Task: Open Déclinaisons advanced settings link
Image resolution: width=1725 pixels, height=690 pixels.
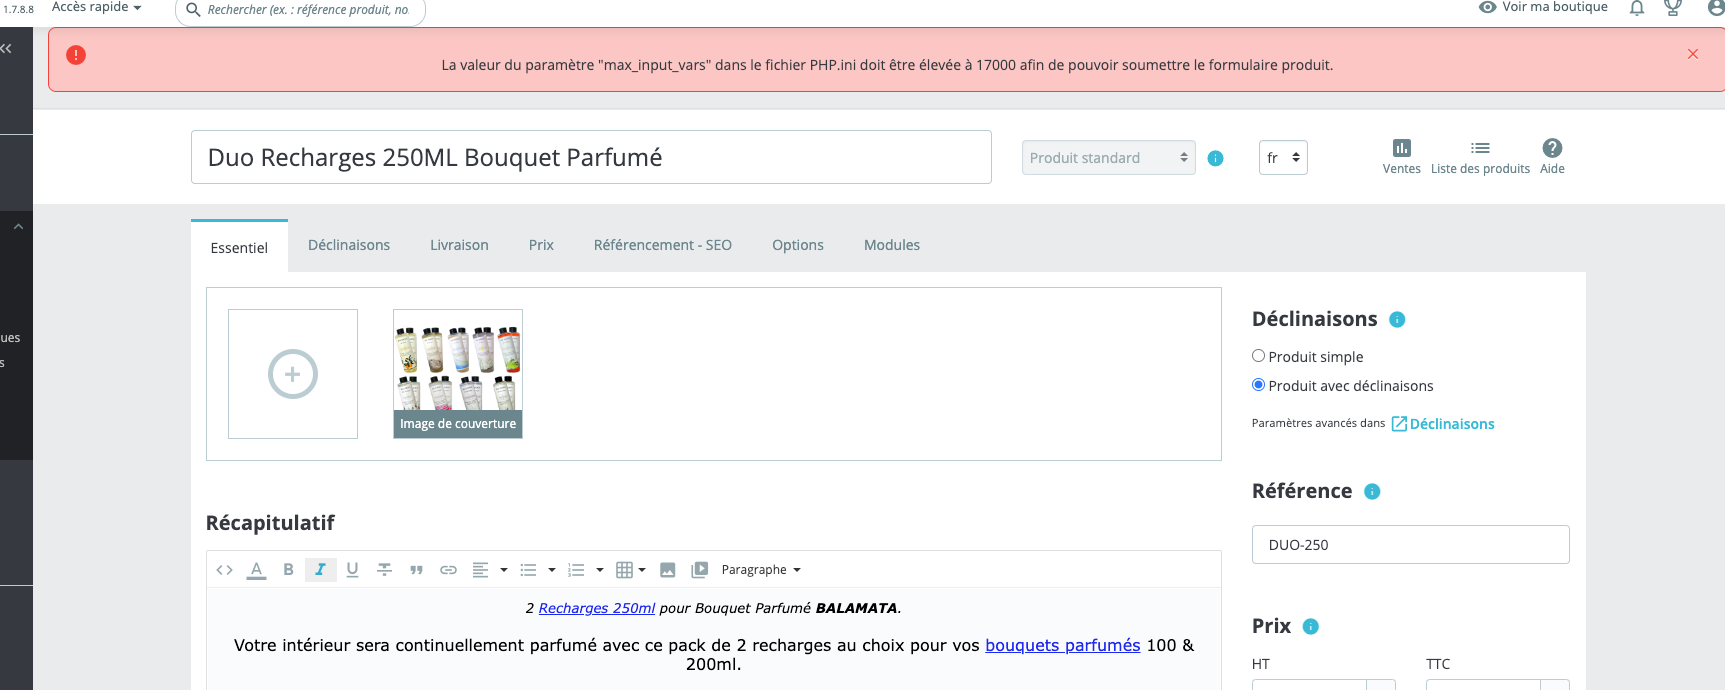Action: click(1443, 424)
